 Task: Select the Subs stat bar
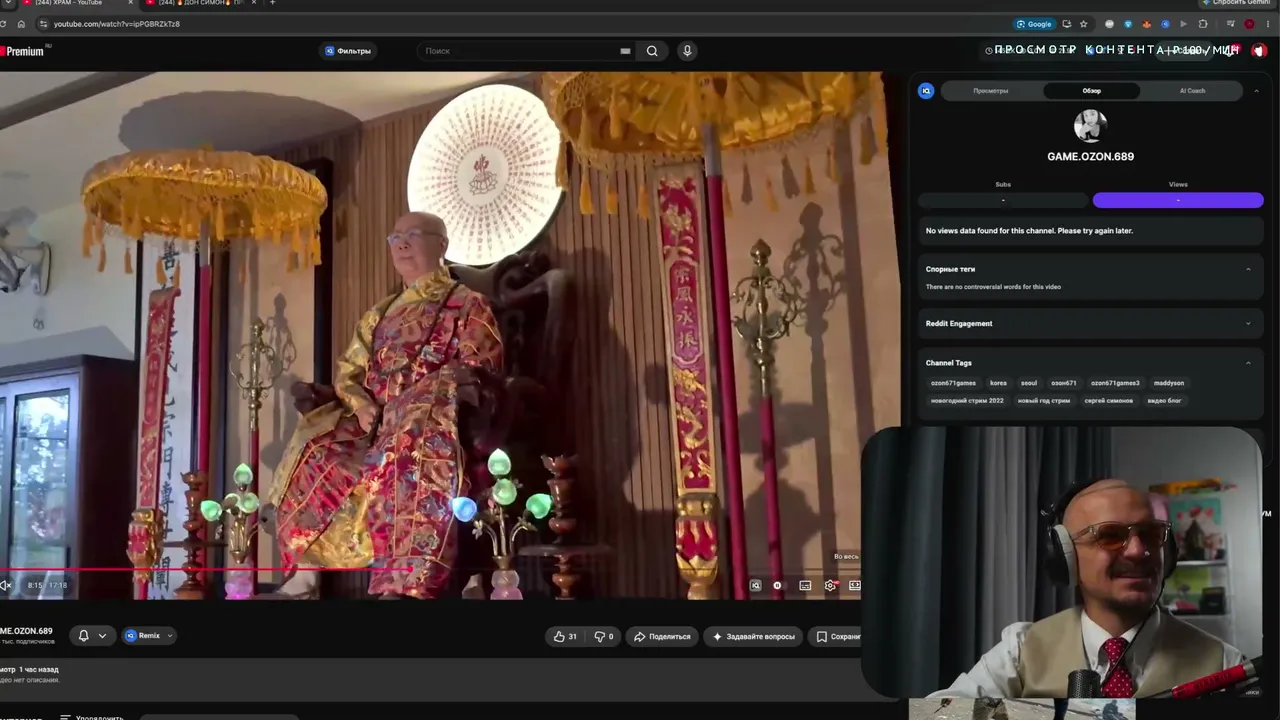[1003, 200]
